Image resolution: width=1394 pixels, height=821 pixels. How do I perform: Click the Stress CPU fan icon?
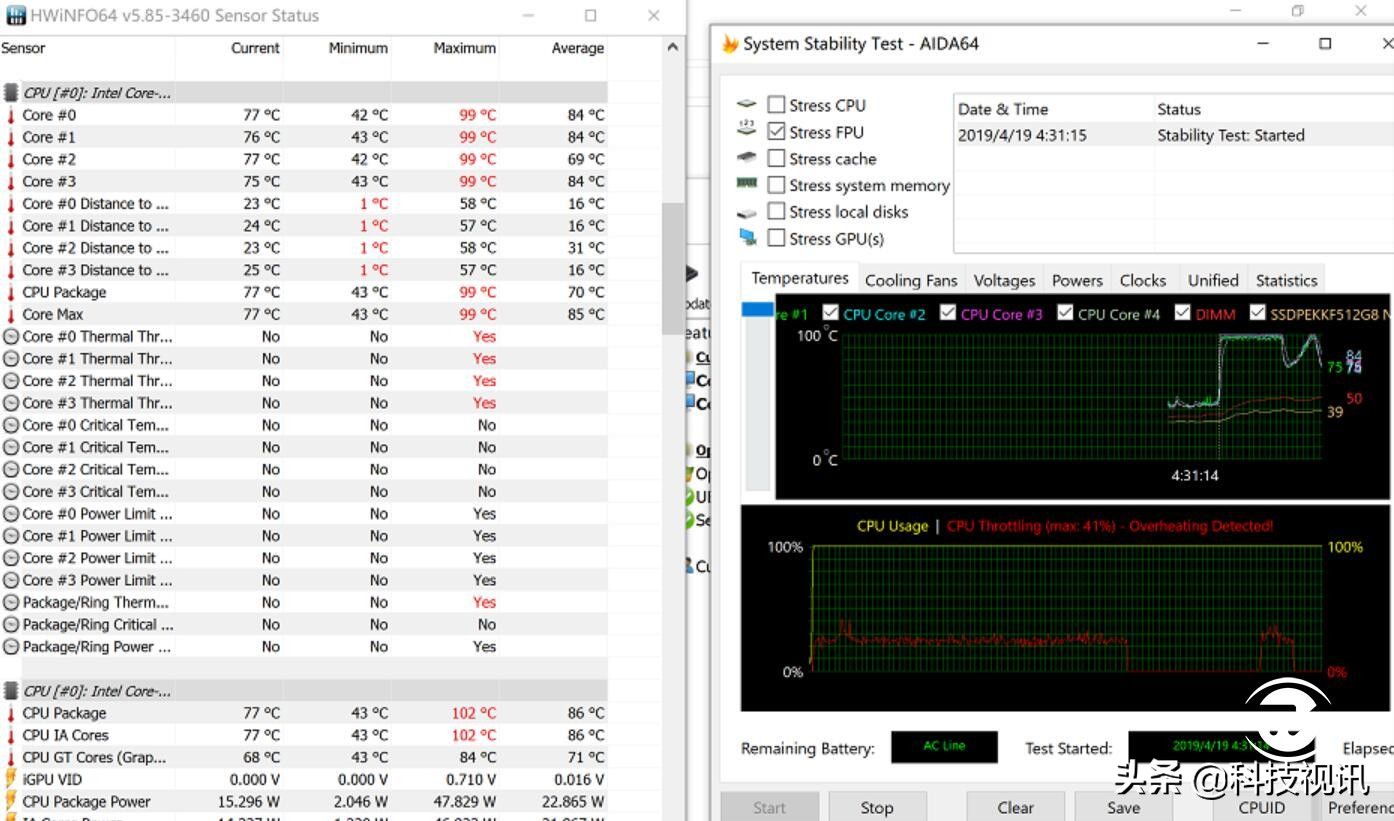click(745, 105)
